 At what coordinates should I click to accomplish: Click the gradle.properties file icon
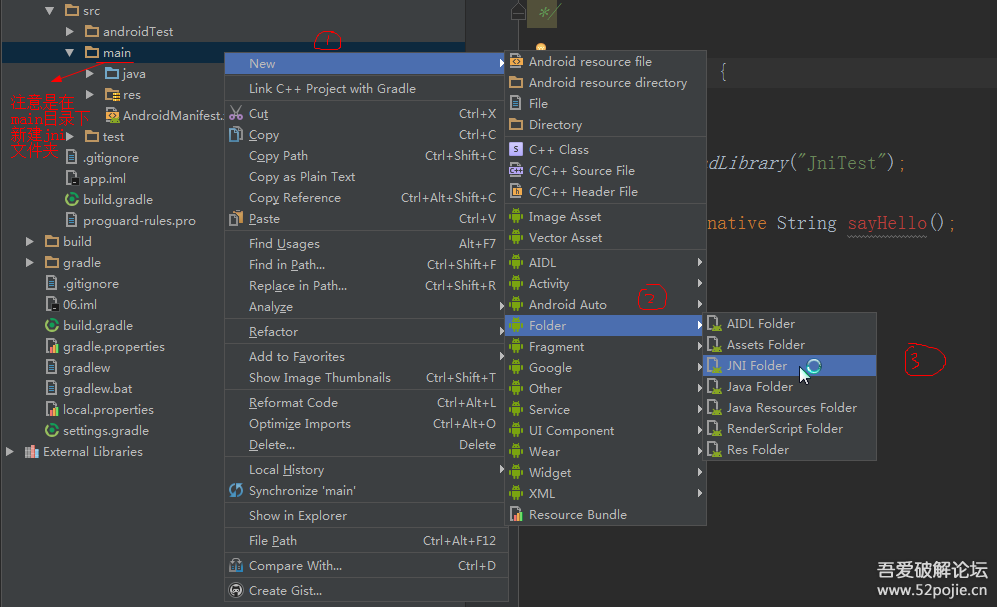pyautogui.click(x=52, y=346)
